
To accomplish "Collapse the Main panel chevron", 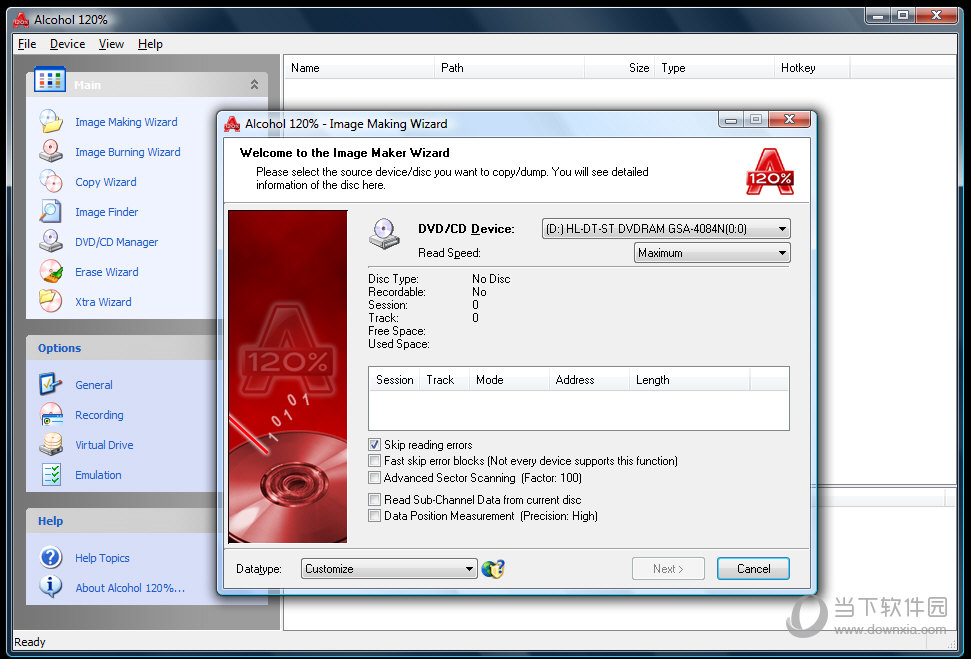I will click(254, 84).
